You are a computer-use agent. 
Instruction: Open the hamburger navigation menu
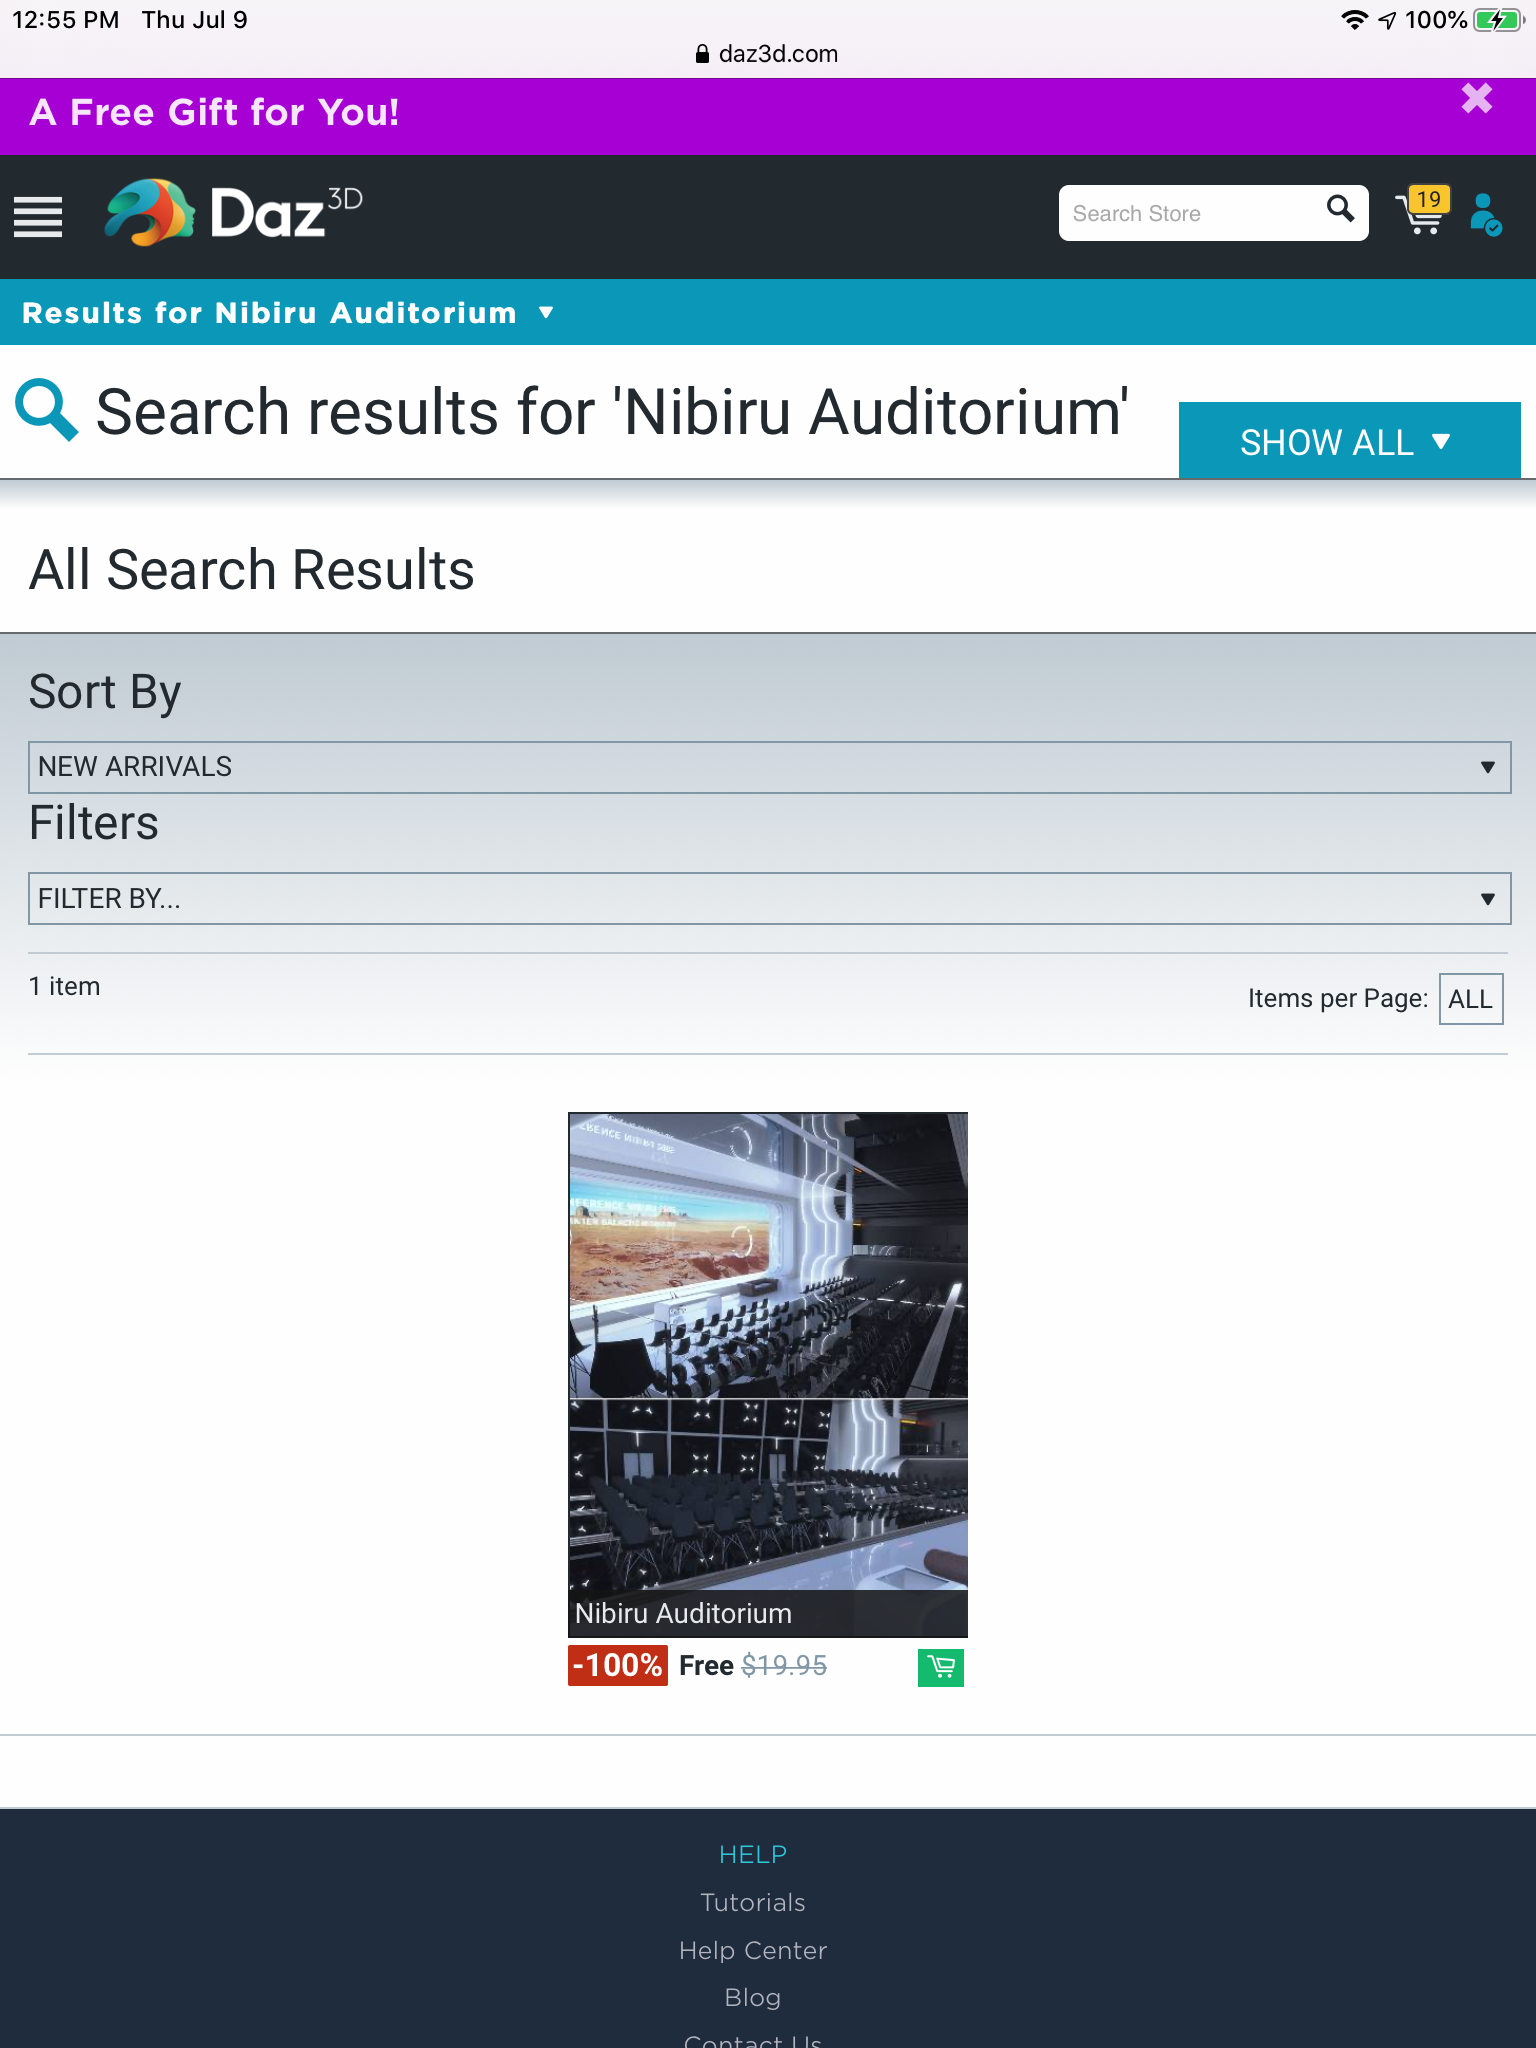[x=38, y=216]
